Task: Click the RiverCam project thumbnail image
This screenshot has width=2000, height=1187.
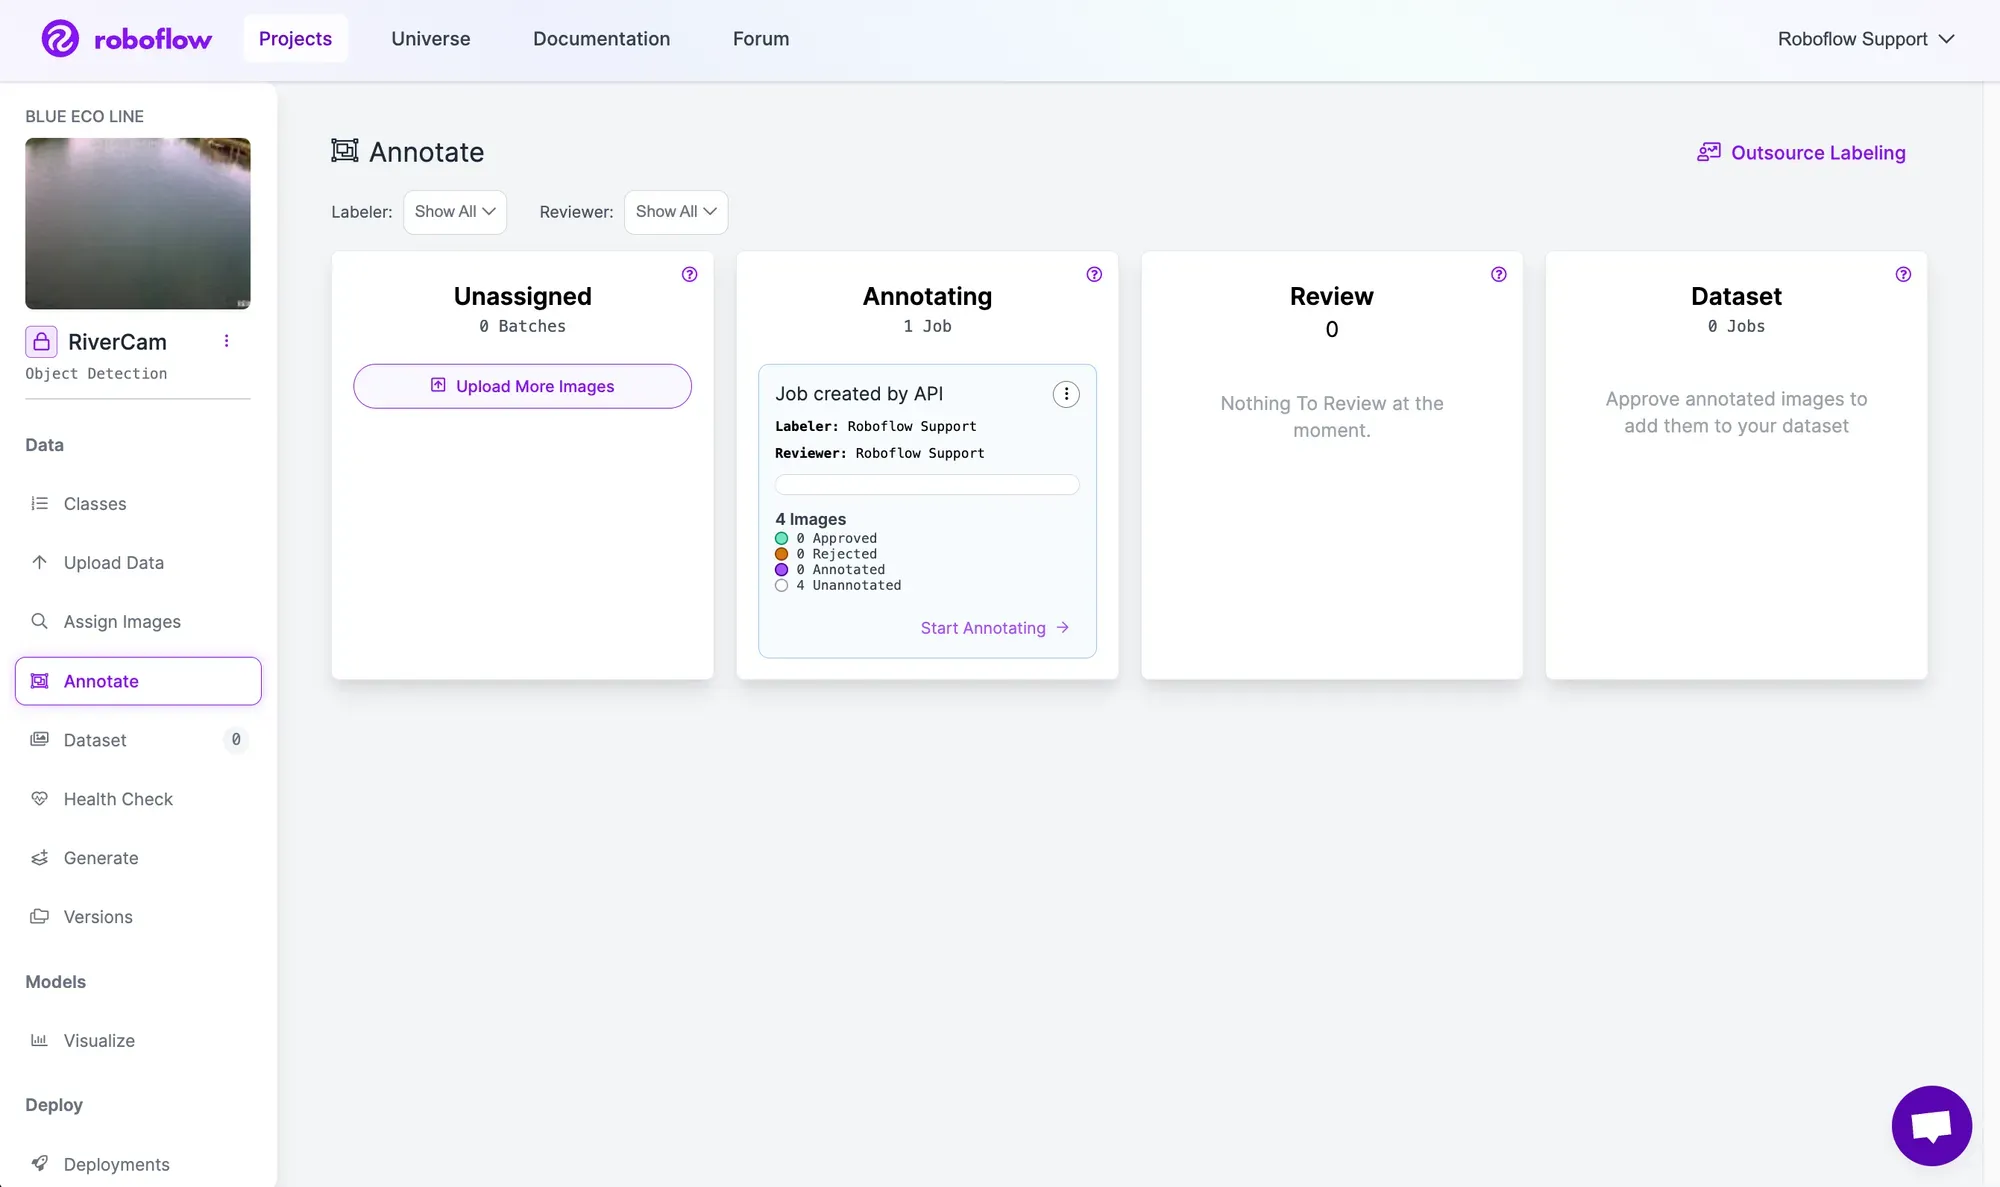Action: click(x=138, y=224)
